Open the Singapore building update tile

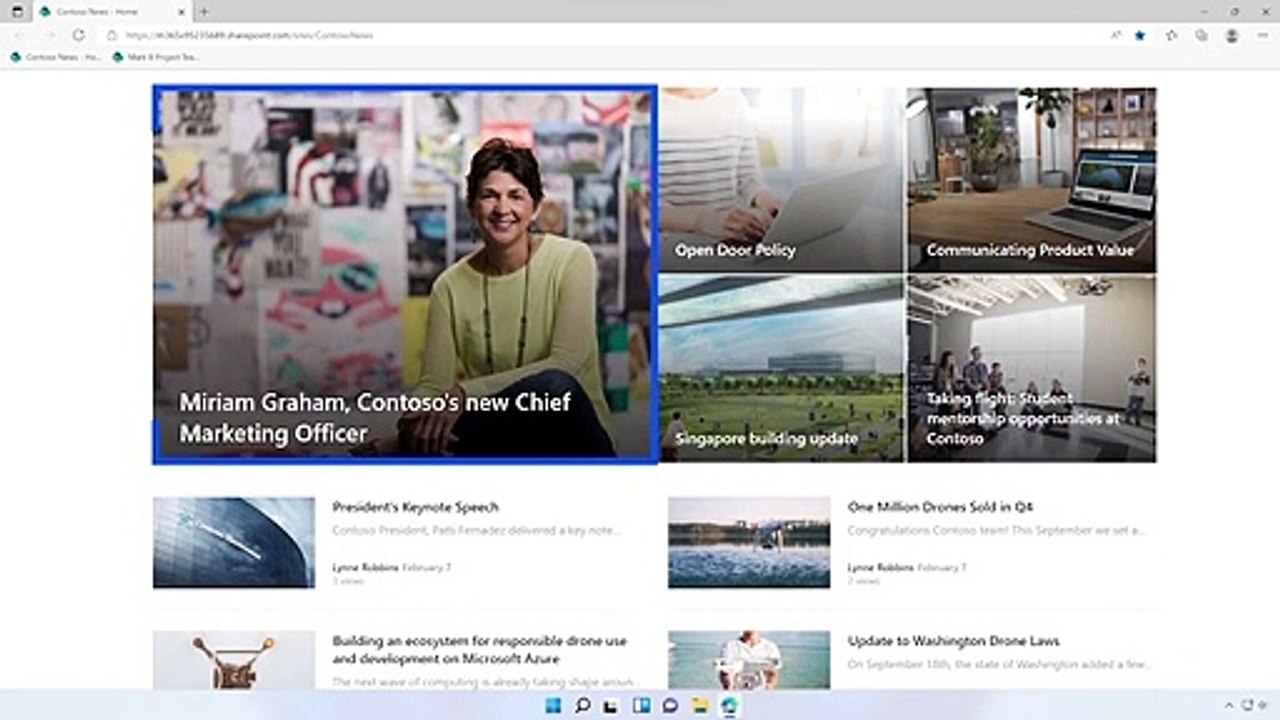(x=781, y=369)
